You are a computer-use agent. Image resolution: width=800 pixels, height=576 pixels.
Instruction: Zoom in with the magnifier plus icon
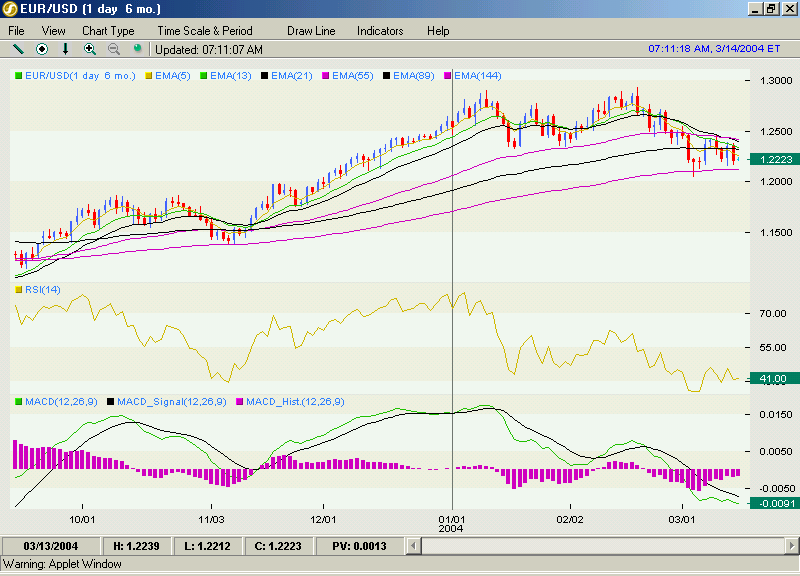tap(90, 49)
